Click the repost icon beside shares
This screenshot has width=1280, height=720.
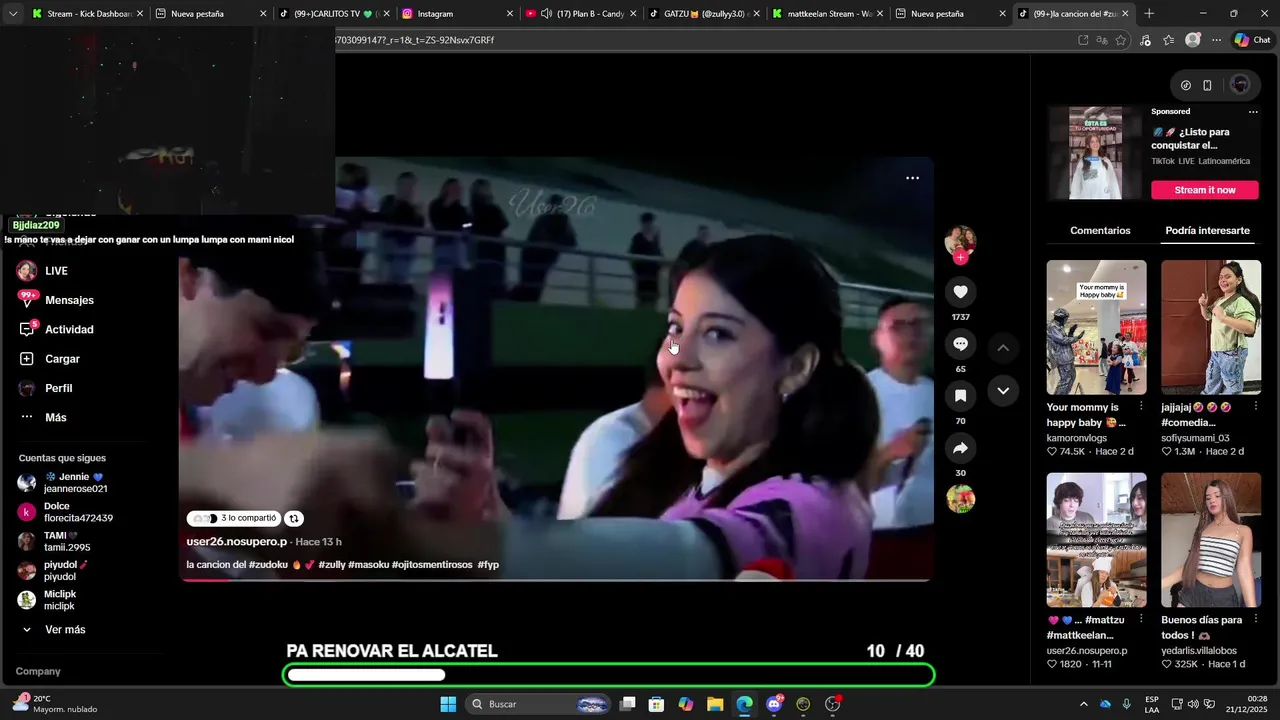(x=294, y=518)
